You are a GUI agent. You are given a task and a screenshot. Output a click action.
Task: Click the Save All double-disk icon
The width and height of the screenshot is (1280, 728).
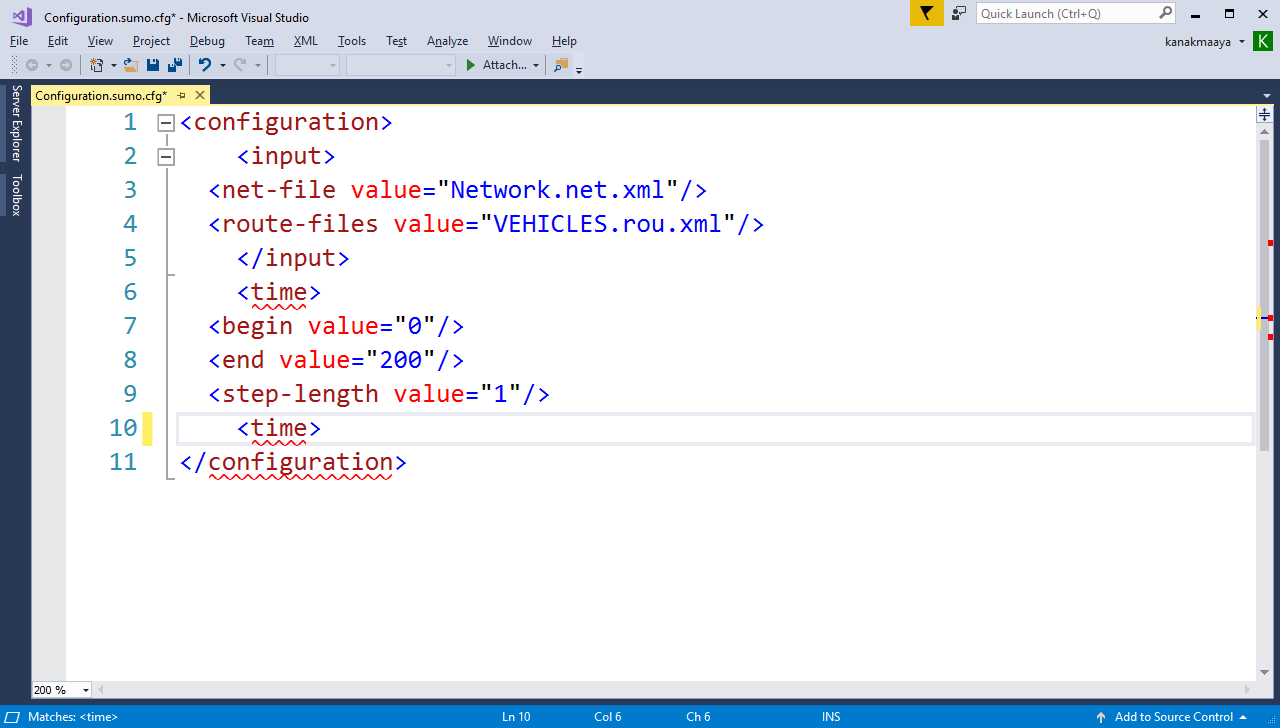[175, 65]
